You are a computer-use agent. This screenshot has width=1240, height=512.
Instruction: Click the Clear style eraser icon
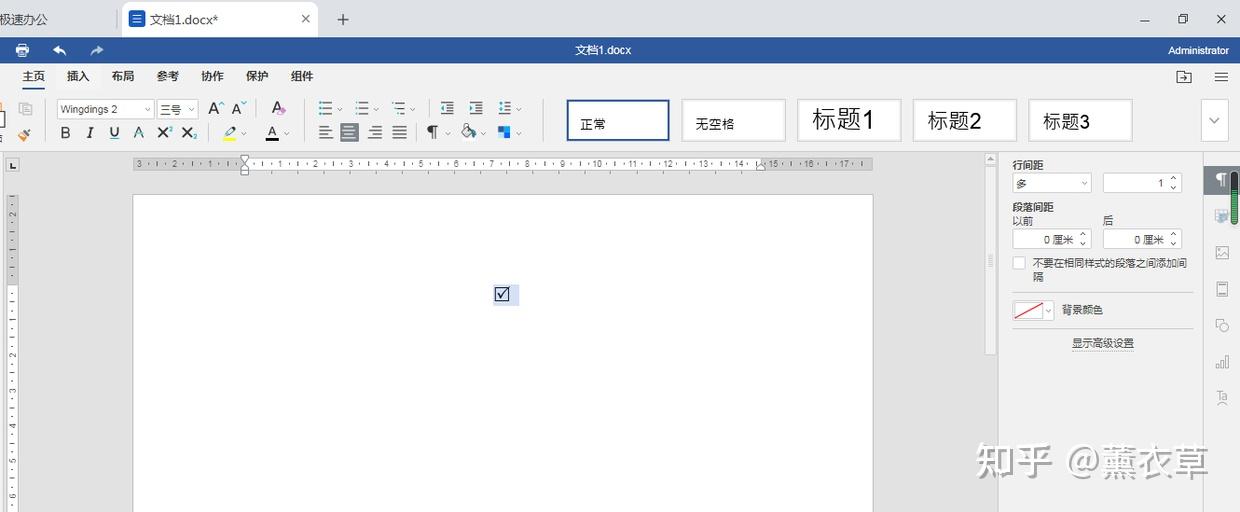click(278, 108)
